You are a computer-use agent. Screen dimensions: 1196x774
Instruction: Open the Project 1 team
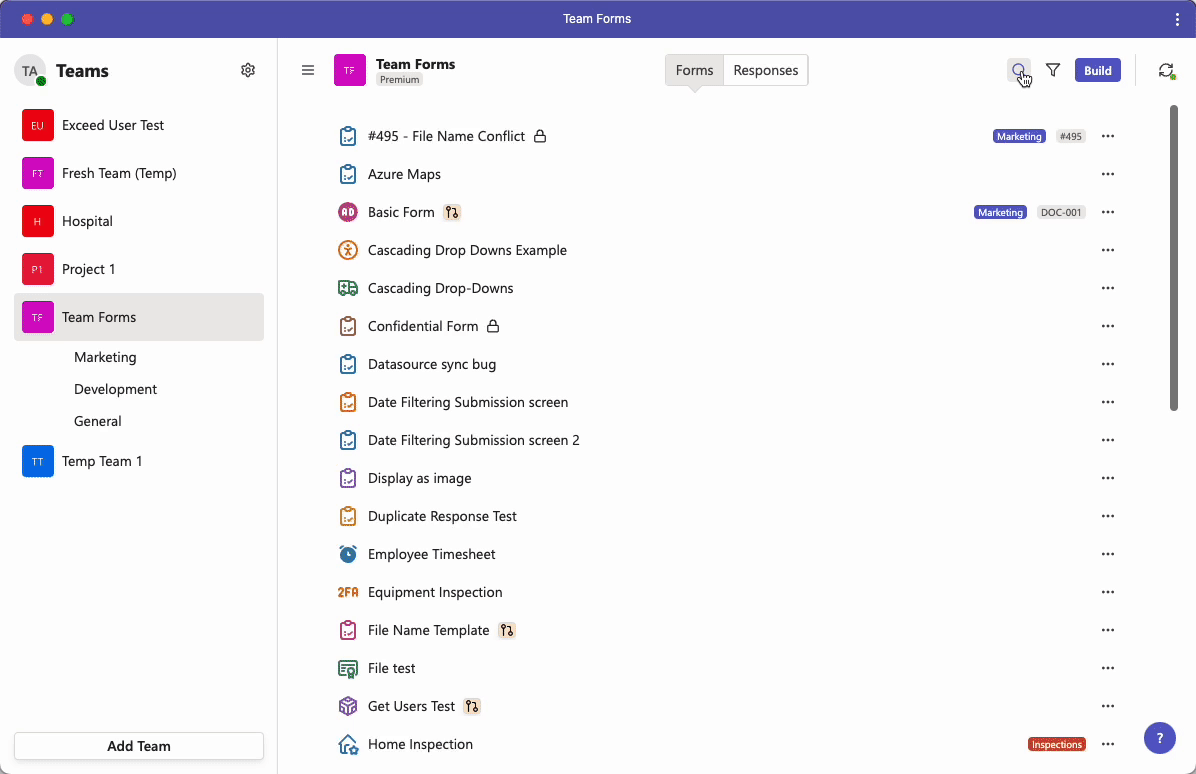139,269
